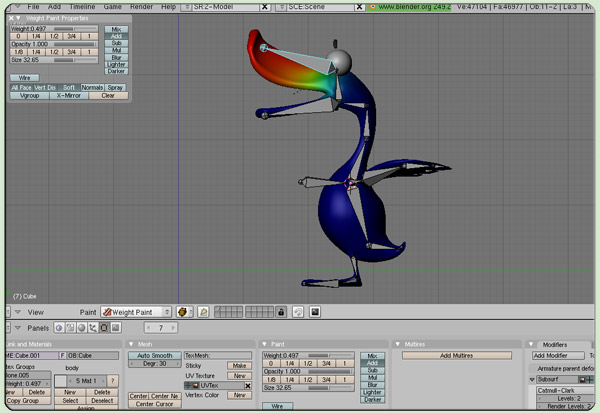Select the Blur mode in floating panel
The width and height of the screenshot is (600, 413).
116,57
